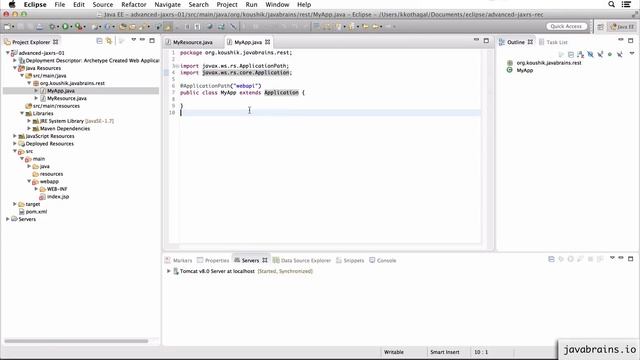The width and height of the screenshot is (640, 360).
Task: Click the New wizard toolbar icon
Action: (x=7, y=27)
